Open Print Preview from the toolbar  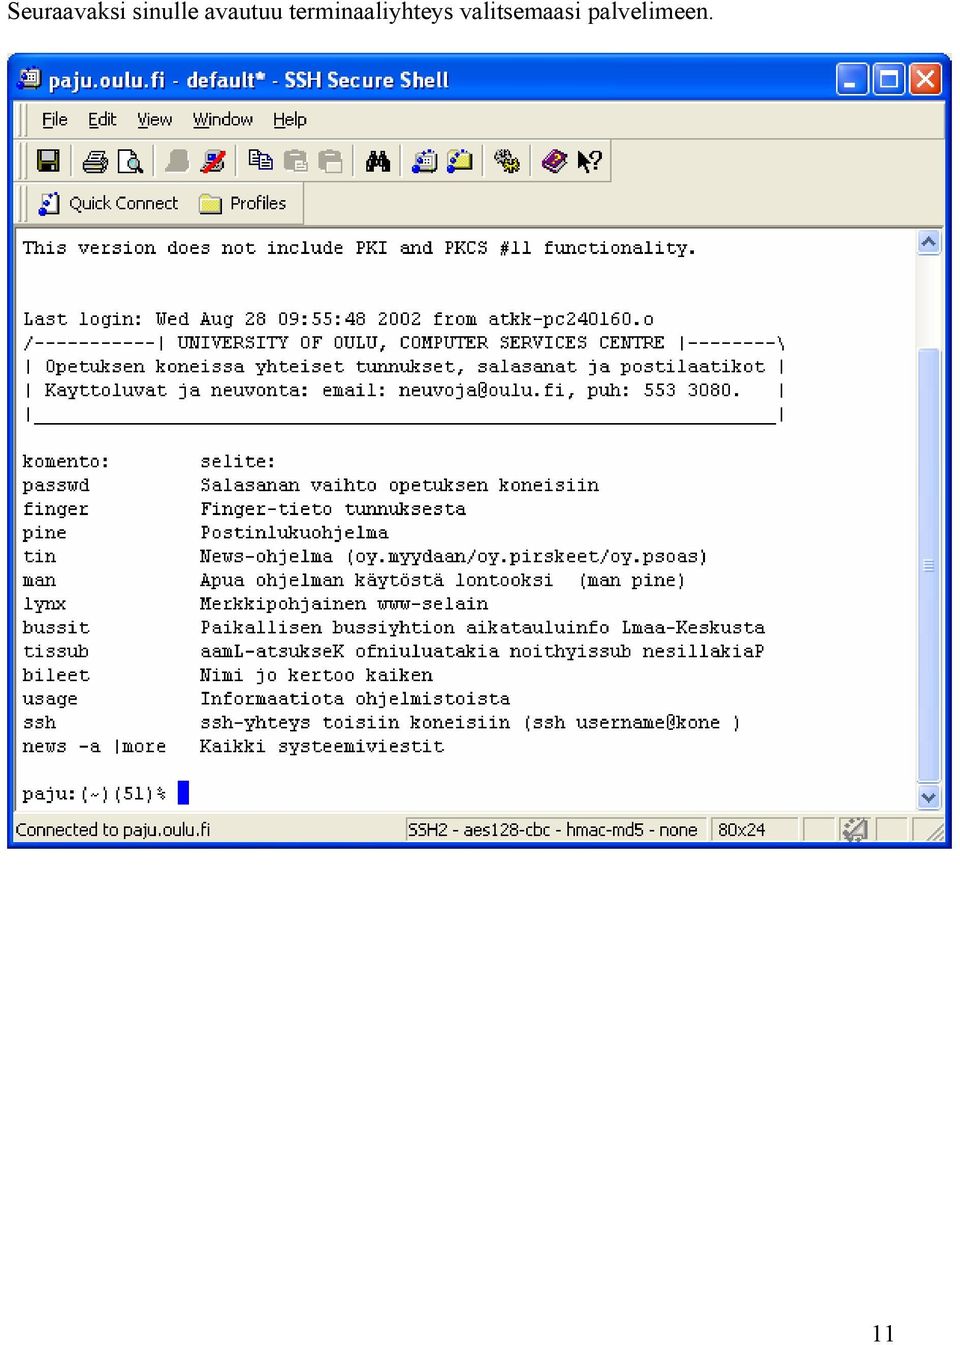click(x=131, y=161)
